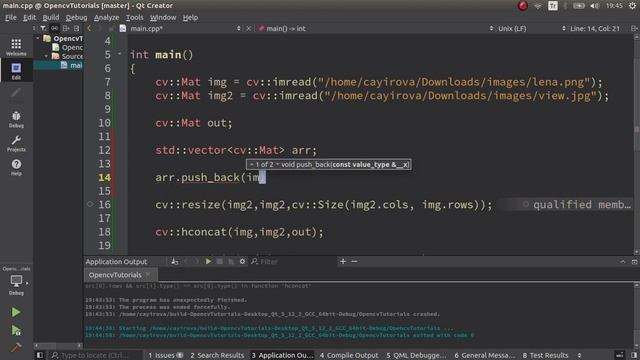Image resolution: width=640 pixels, height=360 pixels.
Task: Focus the Type to locate search field
Action: click(95, 355)
